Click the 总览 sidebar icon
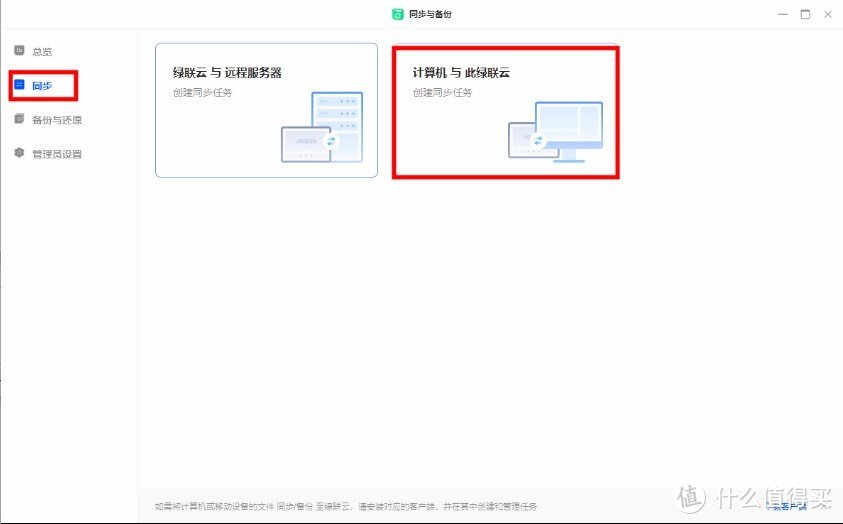This screenshot has width=843, height=524. click(19, 51)
